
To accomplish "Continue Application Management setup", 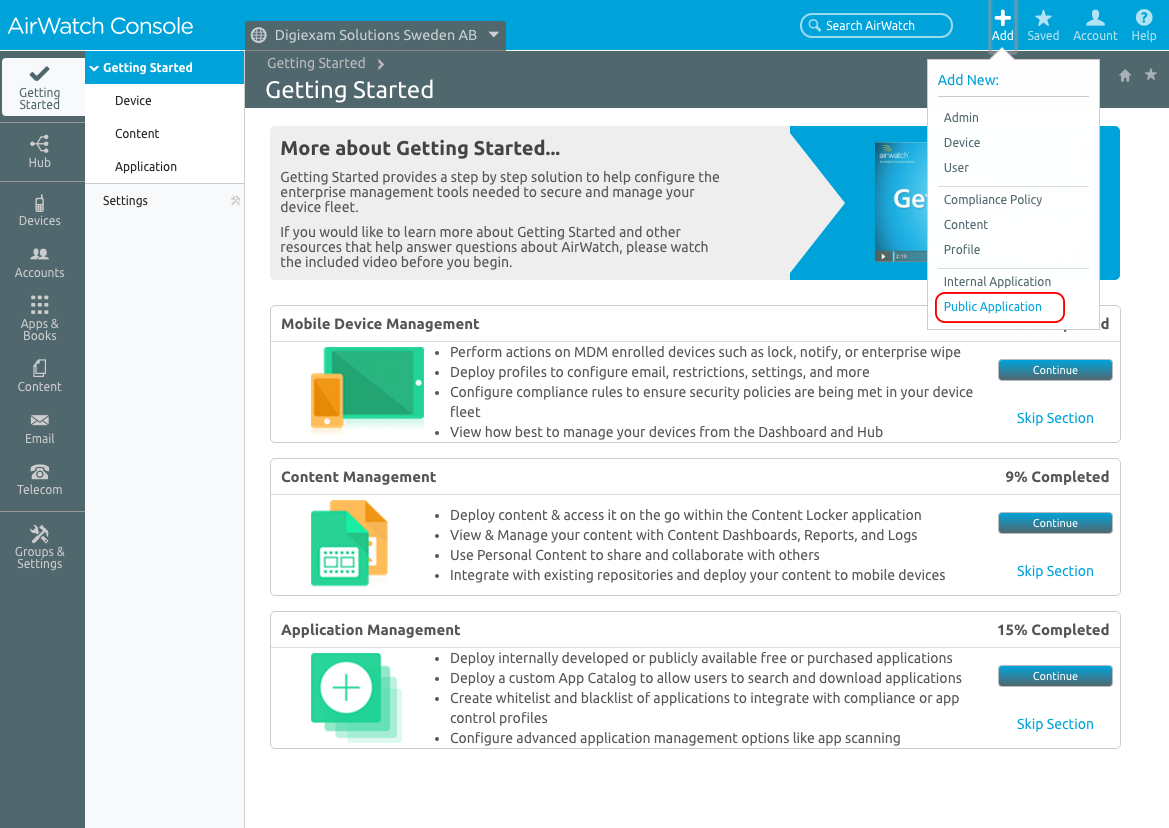I will [1055, 676].
